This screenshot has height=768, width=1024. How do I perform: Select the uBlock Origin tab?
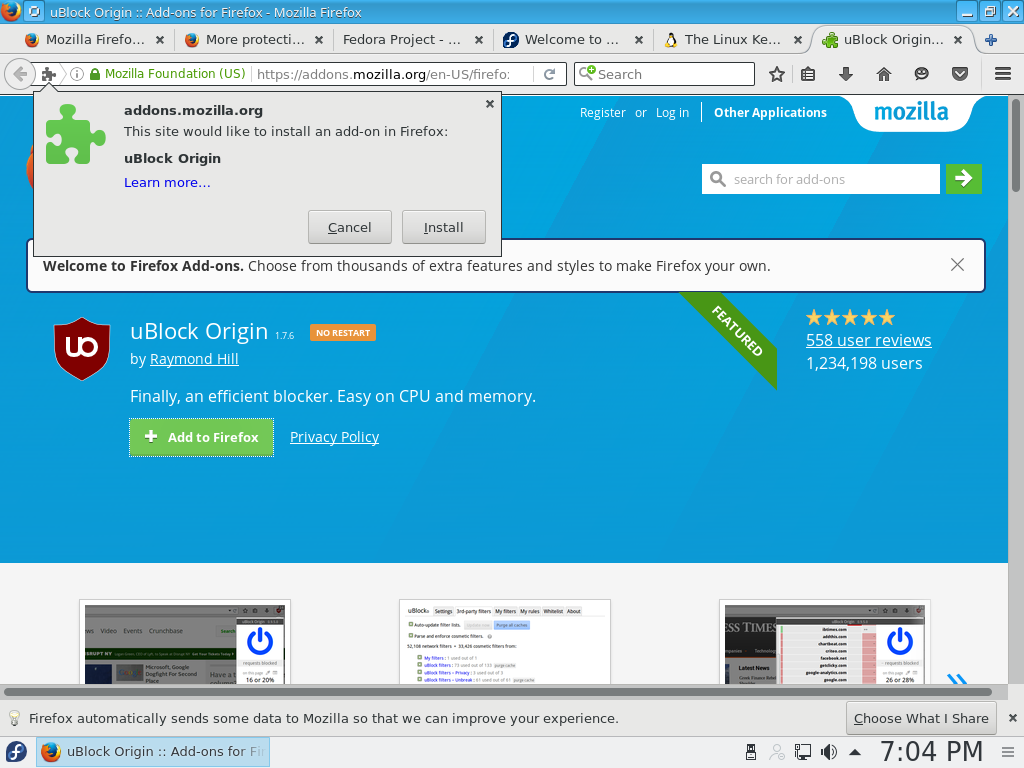[893, 40]
